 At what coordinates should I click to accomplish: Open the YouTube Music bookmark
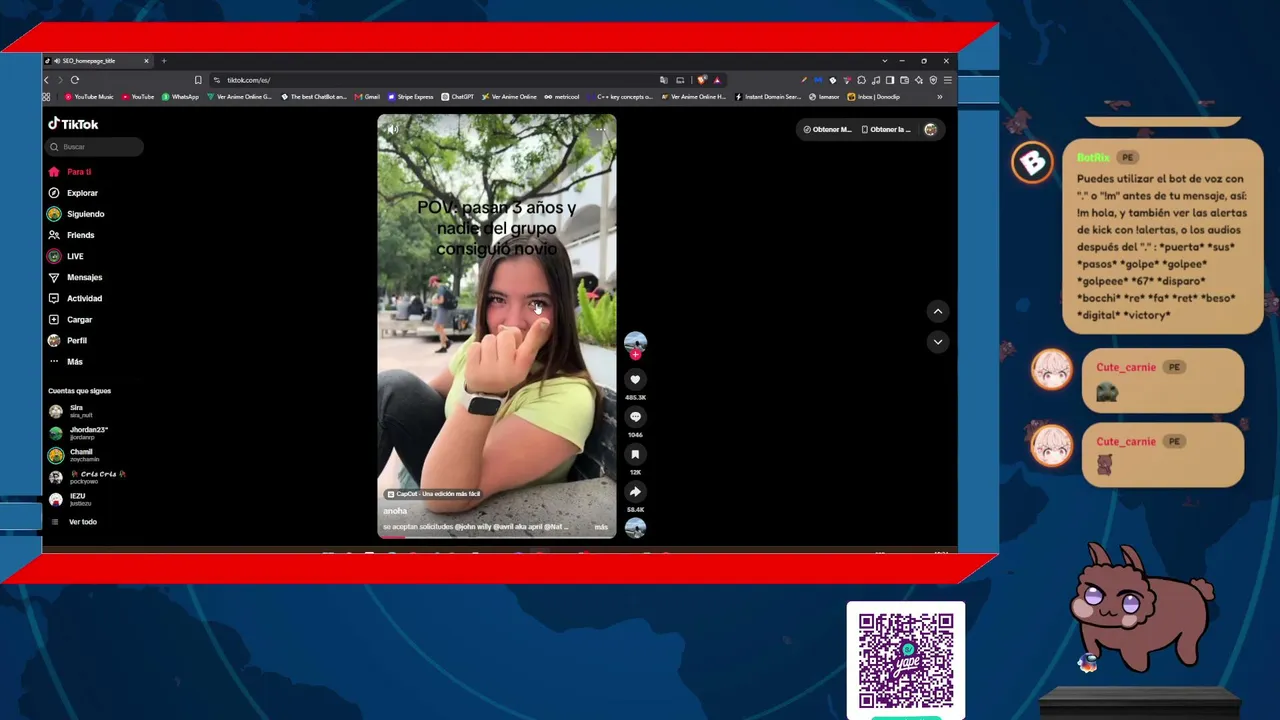[89, 97]
